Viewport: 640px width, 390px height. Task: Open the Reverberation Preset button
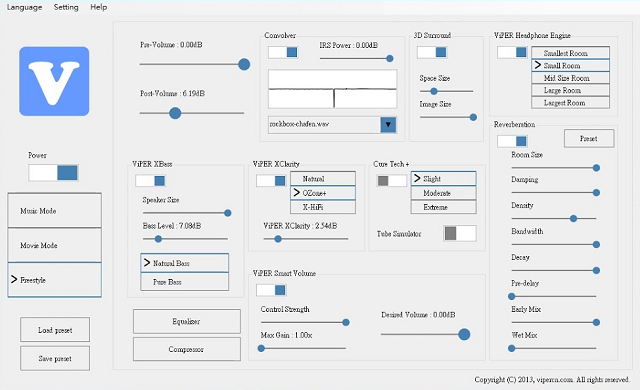(589, 139)
